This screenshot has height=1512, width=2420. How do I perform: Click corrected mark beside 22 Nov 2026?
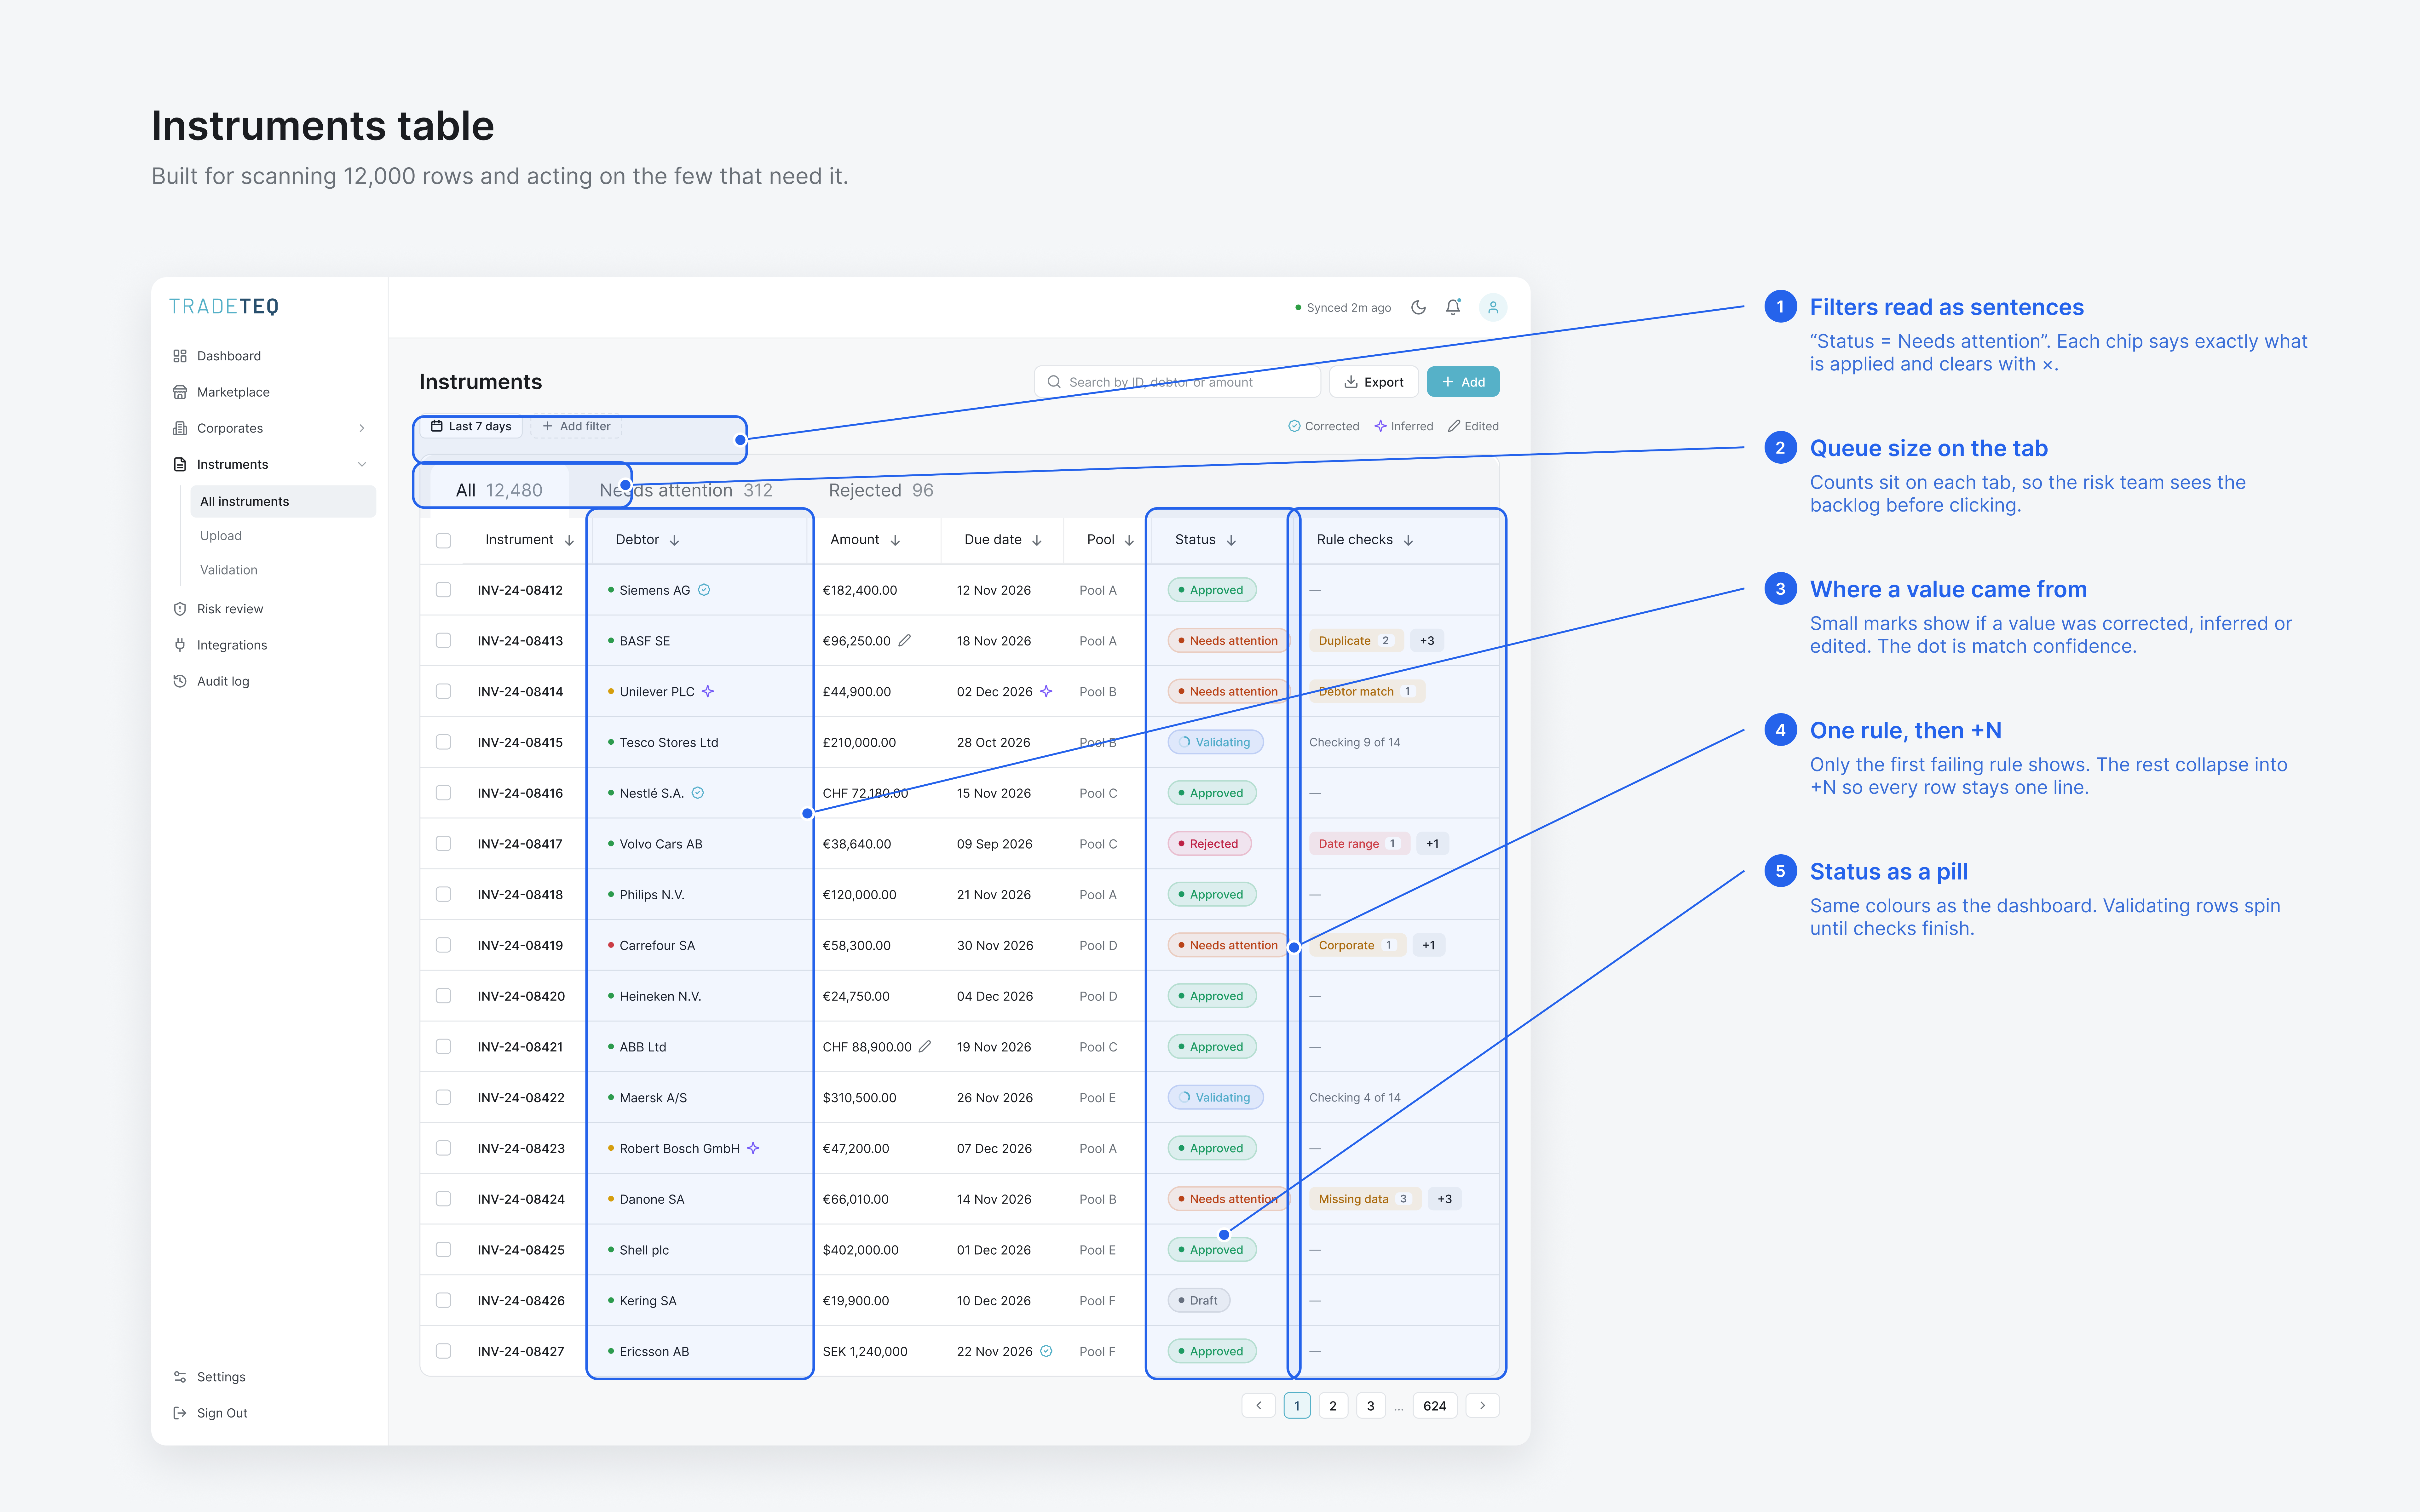click(x=1046, y=1351)
